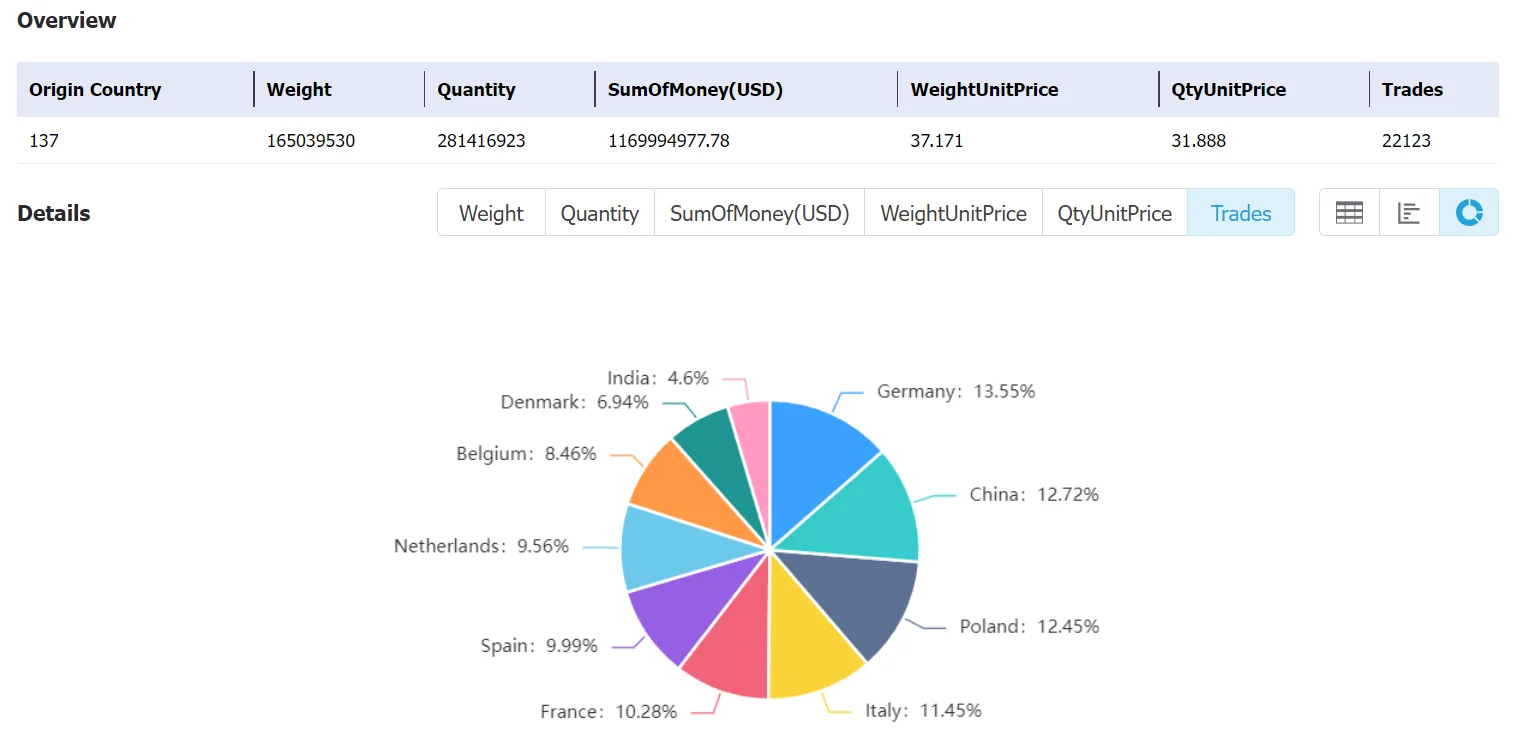Click the Overview section heading
Image resolution: width=1517 pixels, height=738 pixels.
[x=67, y=20]
